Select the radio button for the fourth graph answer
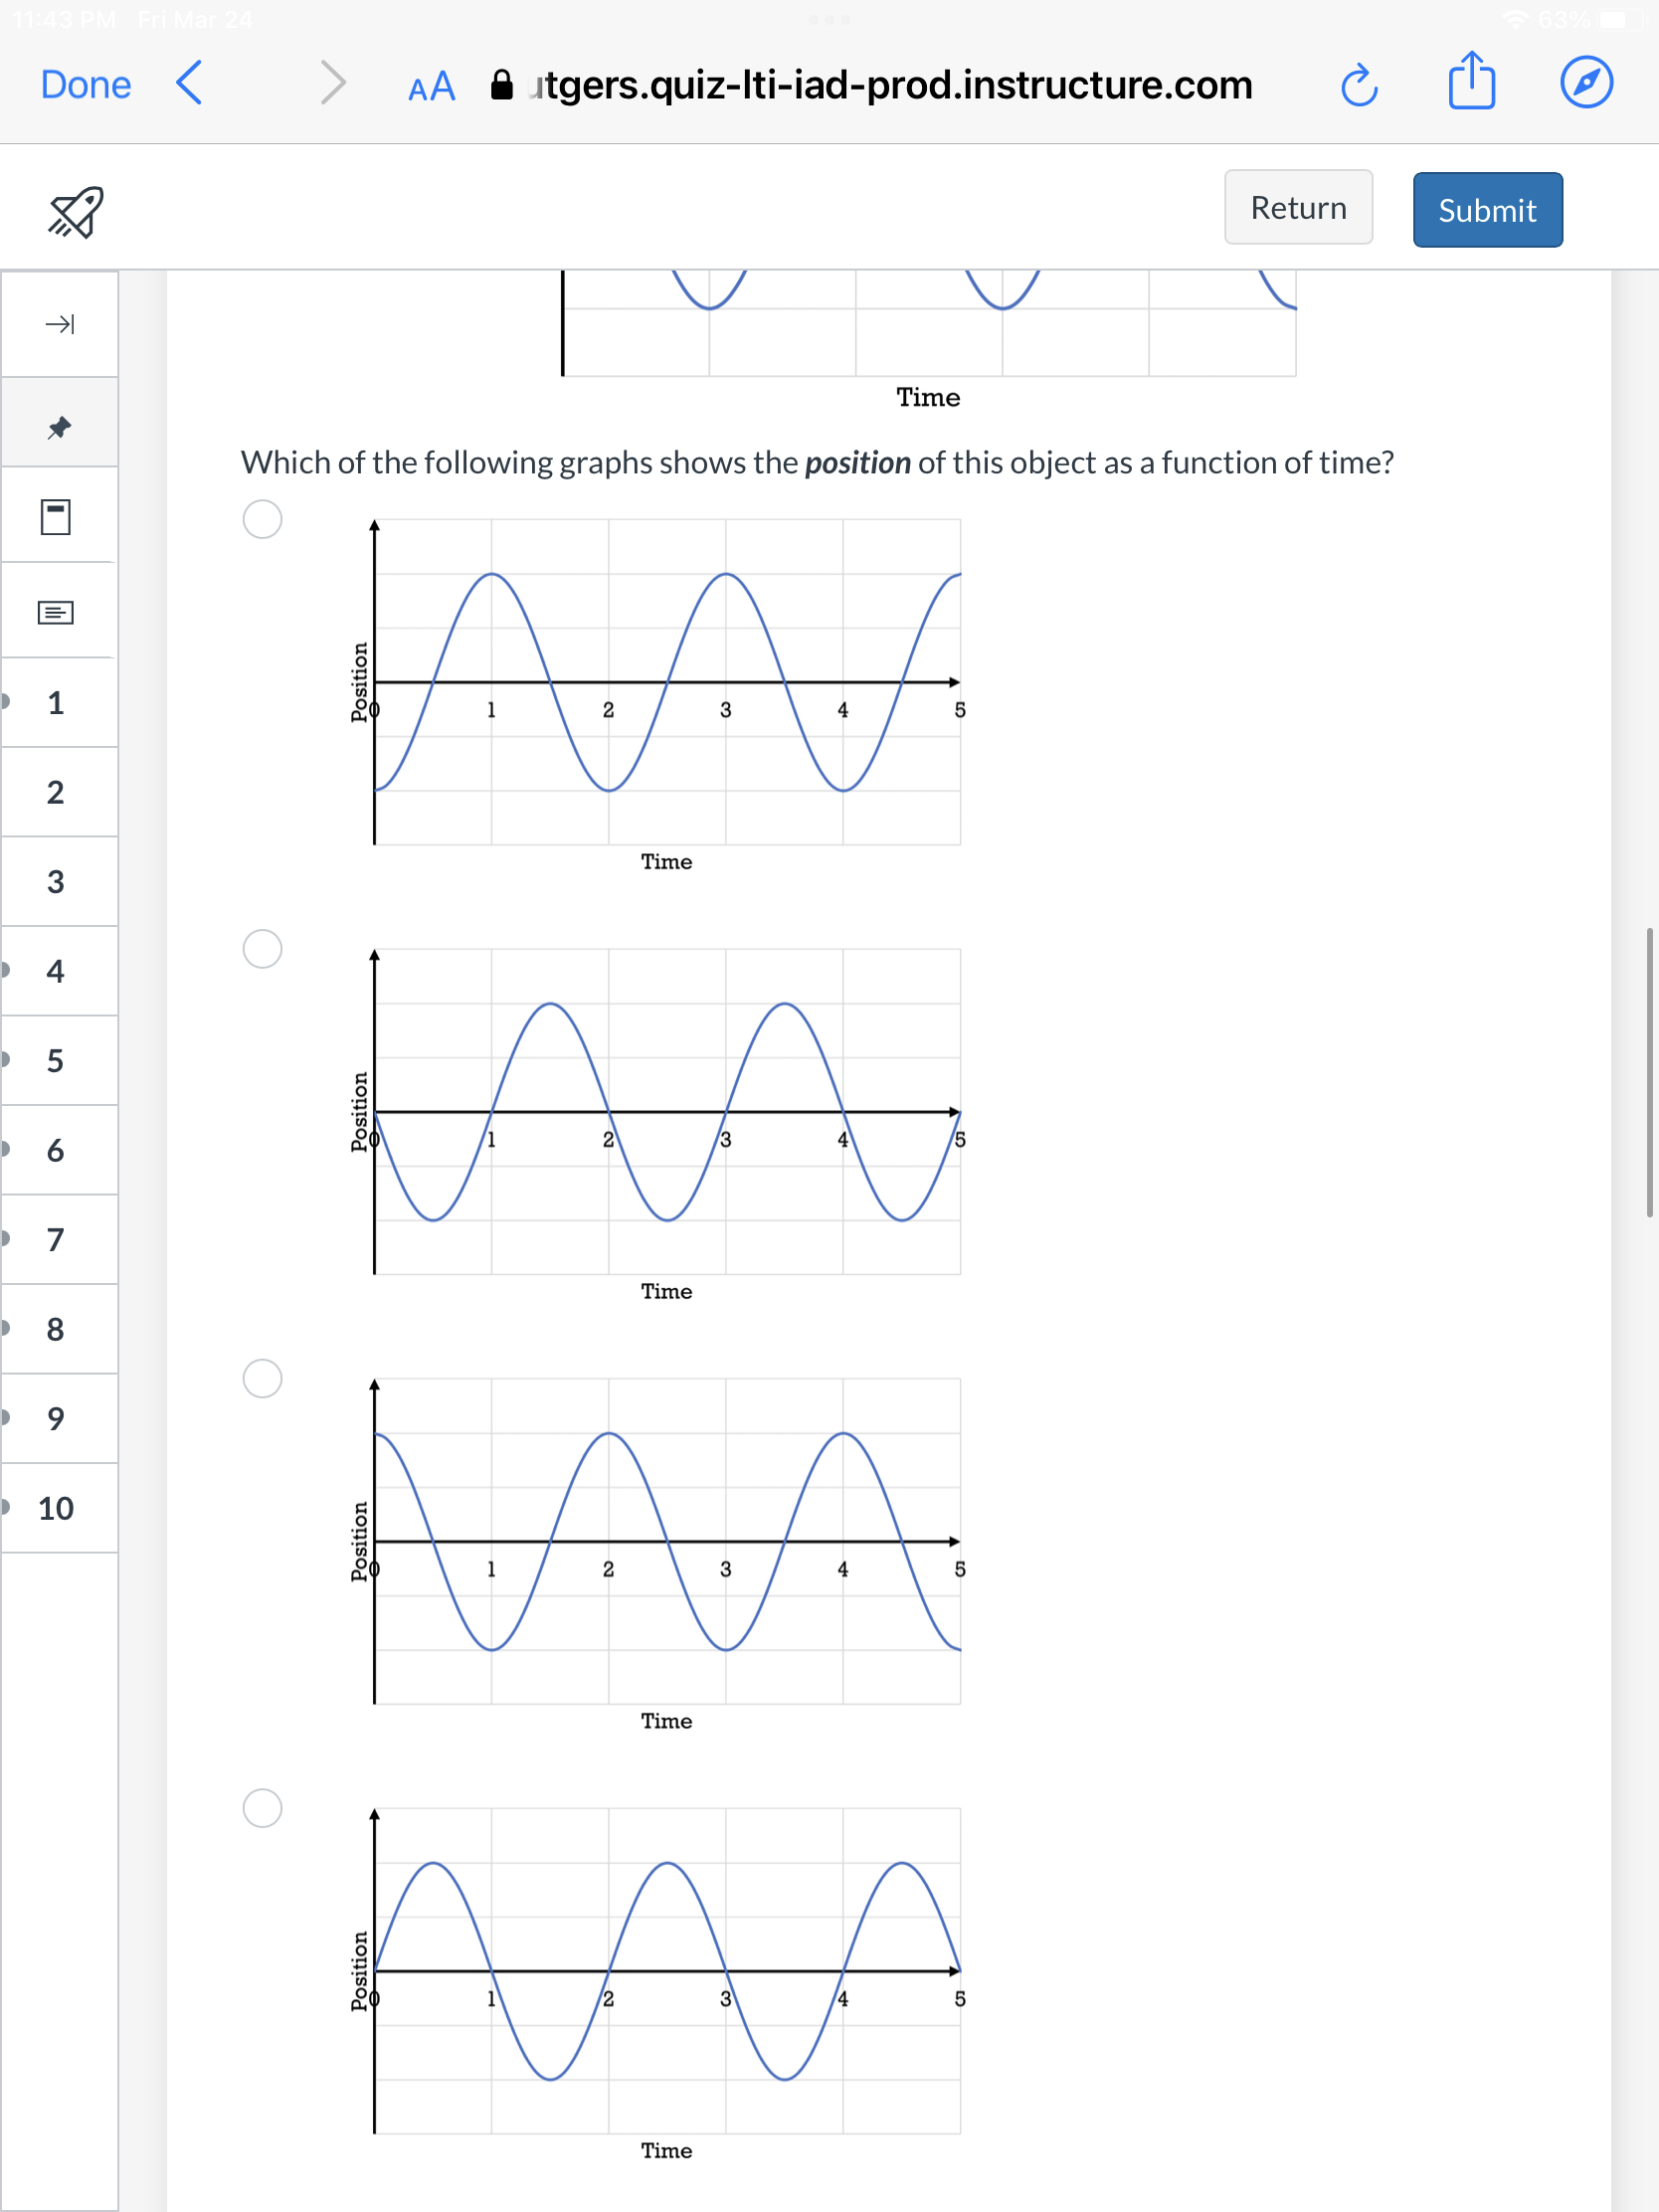 262,1807
